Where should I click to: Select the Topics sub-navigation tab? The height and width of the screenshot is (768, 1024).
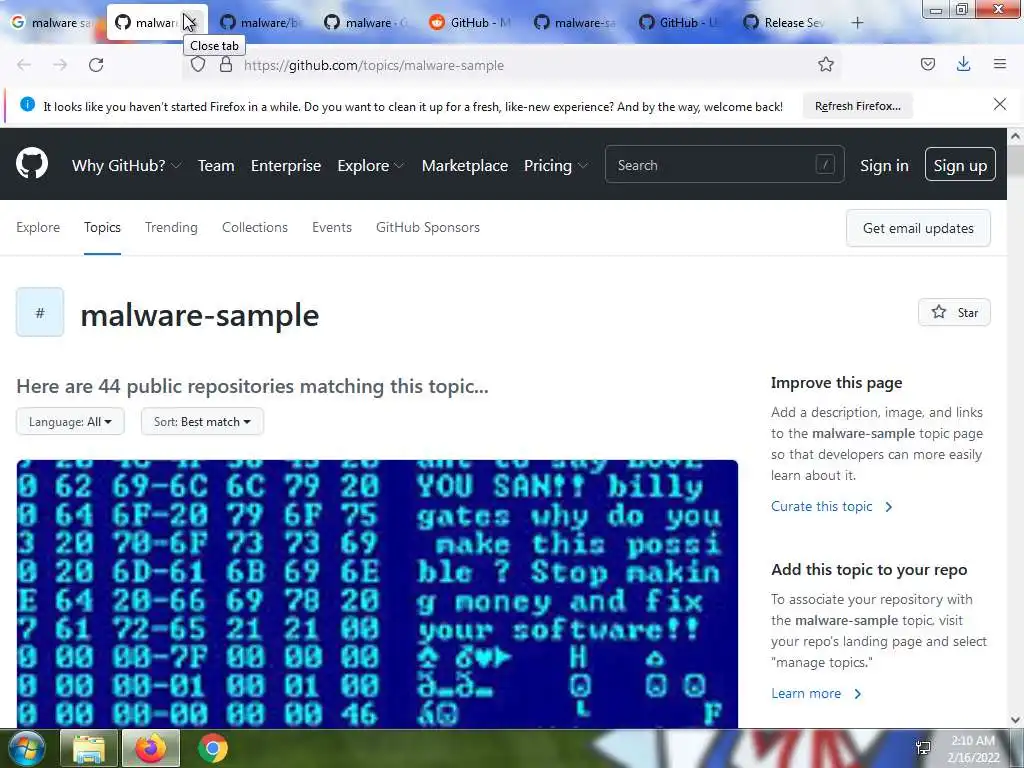click(102, 227)
